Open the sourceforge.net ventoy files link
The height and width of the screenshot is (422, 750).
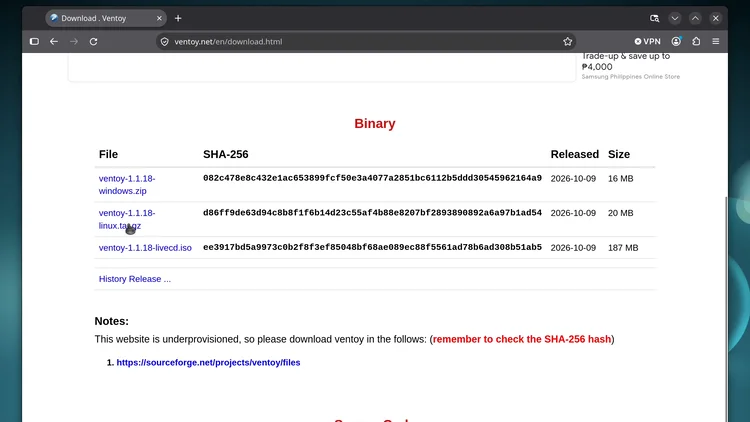pyautogui.click(x=208, y=363)
